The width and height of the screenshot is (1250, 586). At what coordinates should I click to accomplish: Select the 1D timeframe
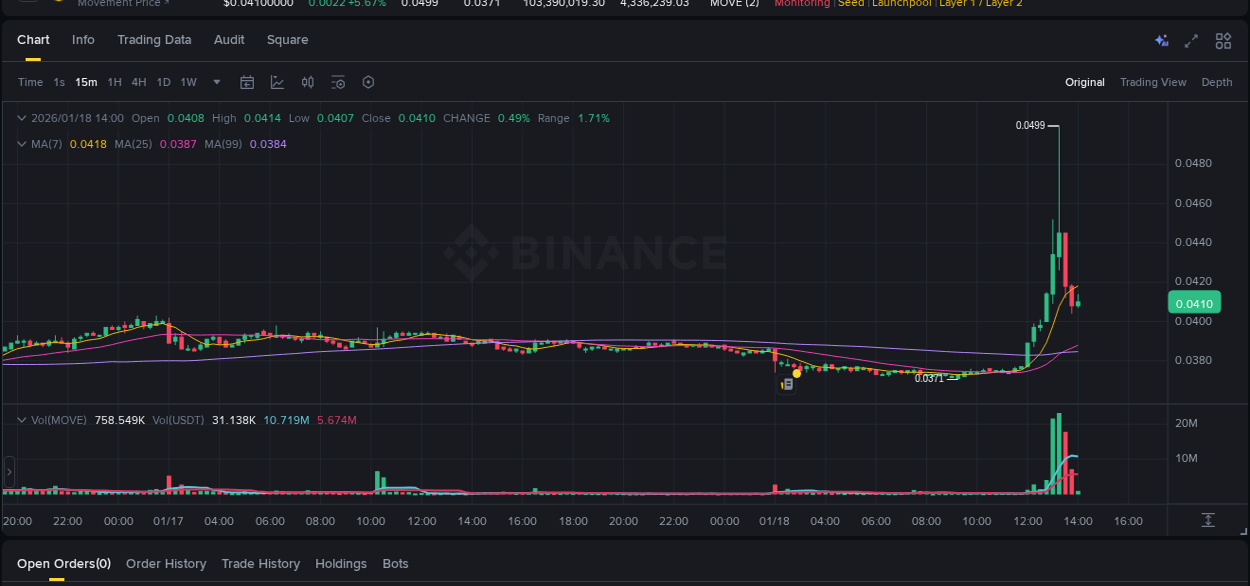pos(163,82)
